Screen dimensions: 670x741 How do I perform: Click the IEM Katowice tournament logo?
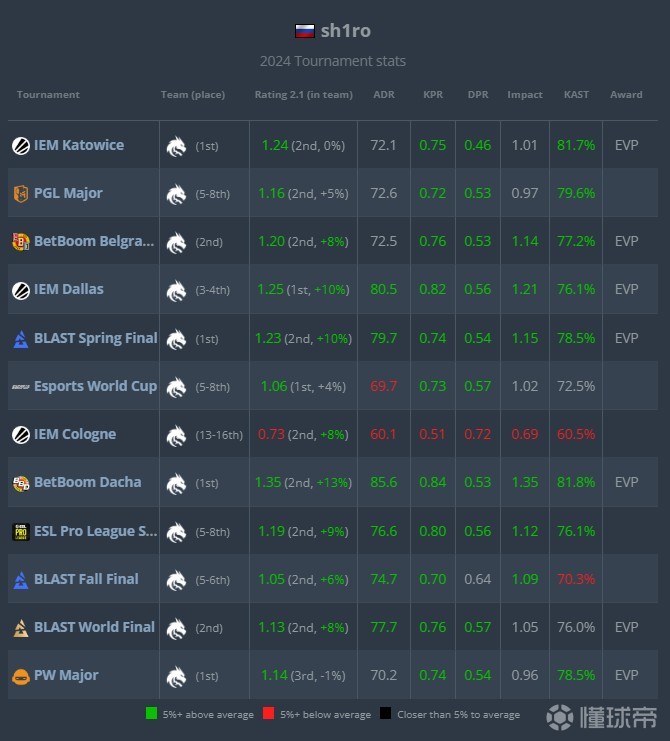pyautogui.click(x=20, y=145)
